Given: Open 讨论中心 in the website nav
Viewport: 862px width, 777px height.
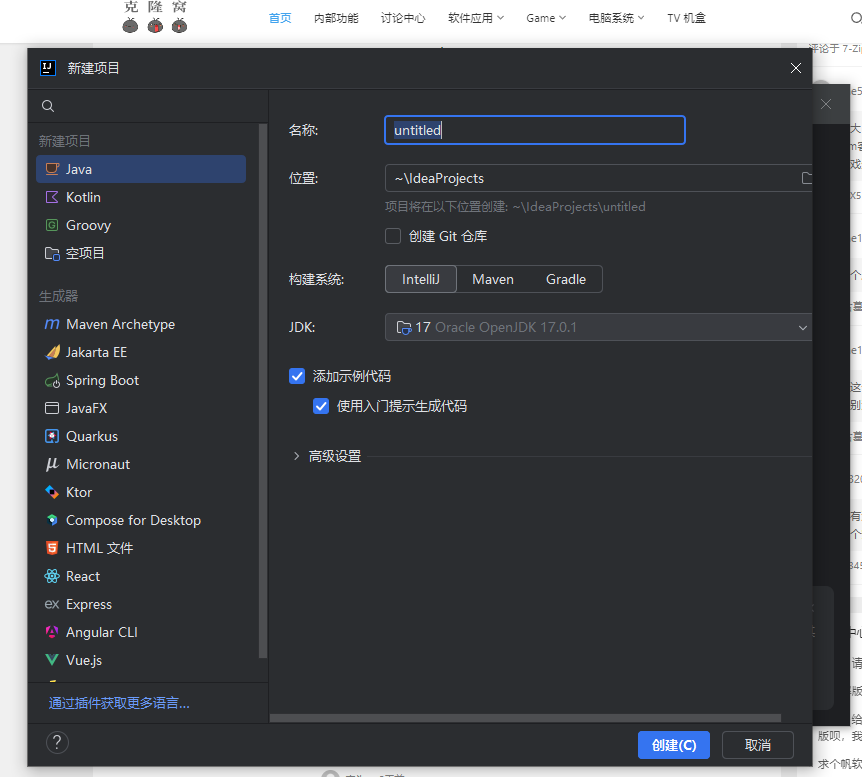Looking at the screenshot, I should click(x=403, y=18).
